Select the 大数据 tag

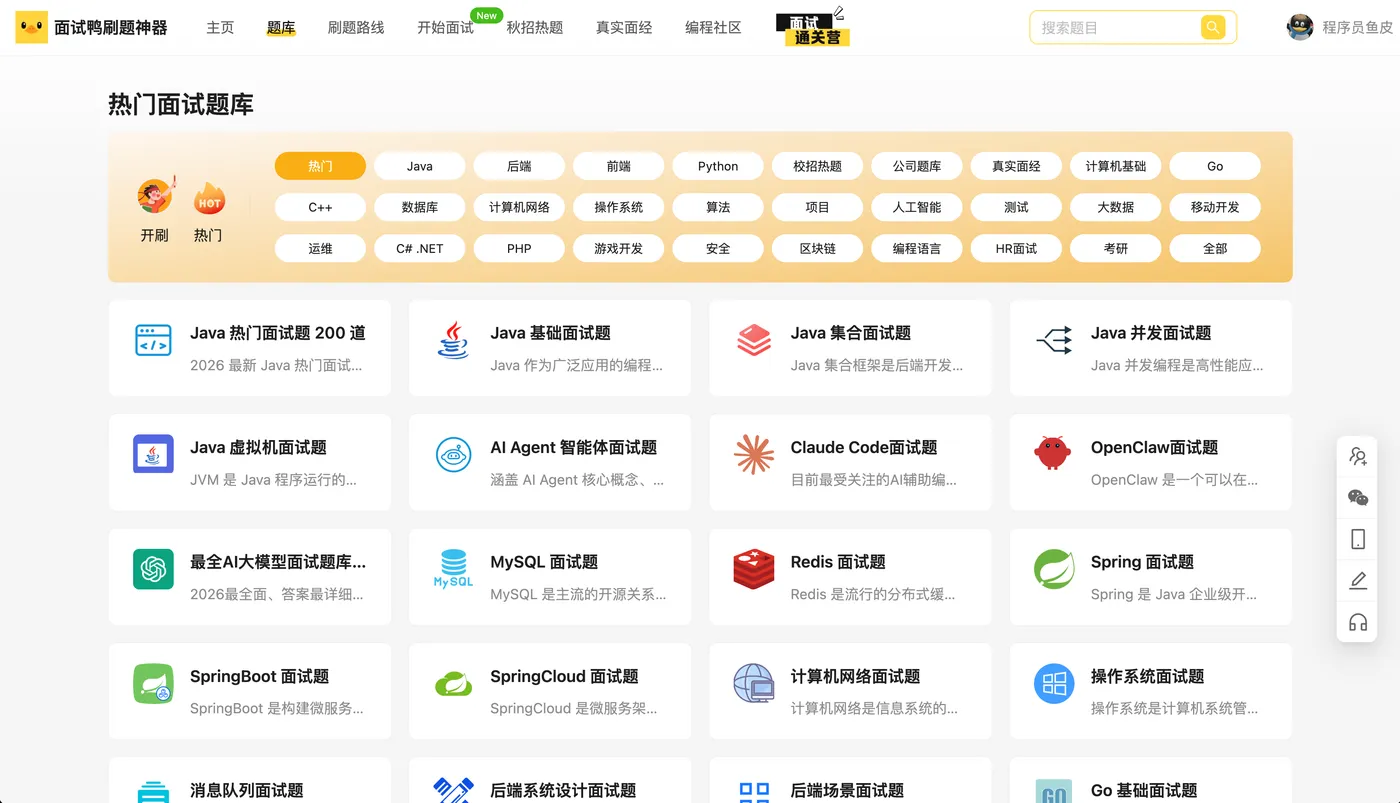(1116, 207)
